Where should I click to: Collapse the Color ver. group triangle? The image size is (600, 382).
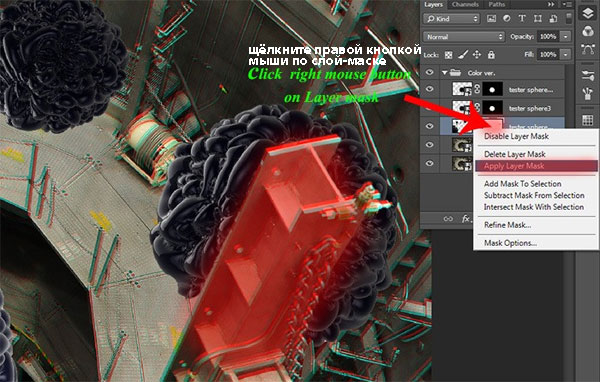445,72
